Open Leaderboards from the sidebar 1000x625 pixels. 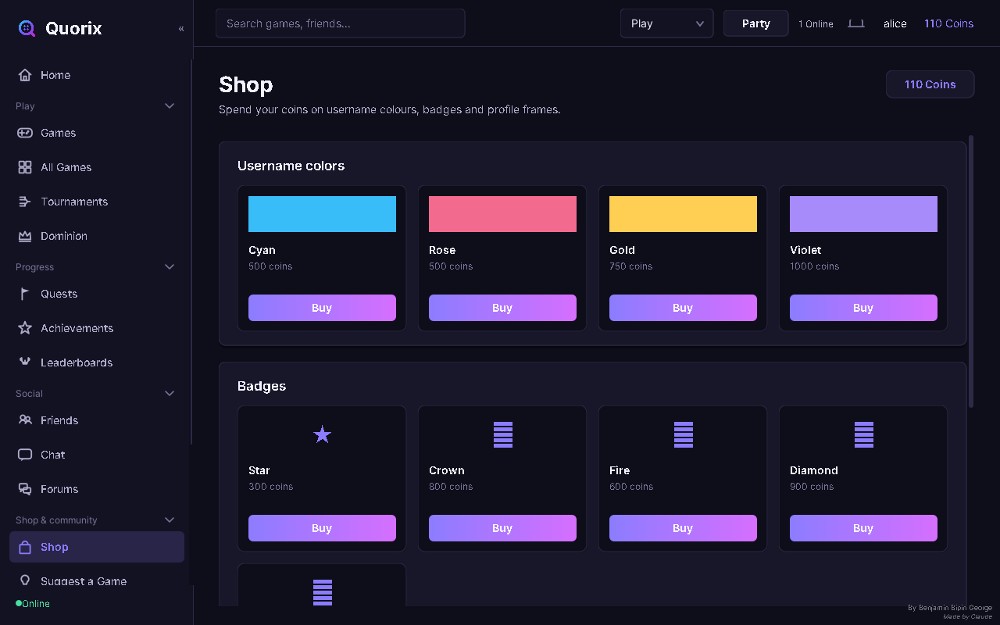pos(97,362)
